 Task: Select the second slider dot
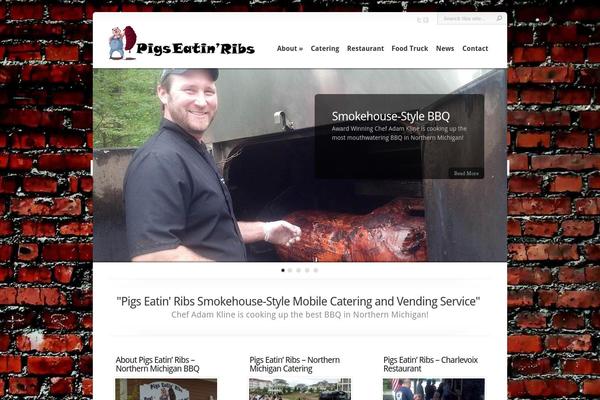[290, 270]
